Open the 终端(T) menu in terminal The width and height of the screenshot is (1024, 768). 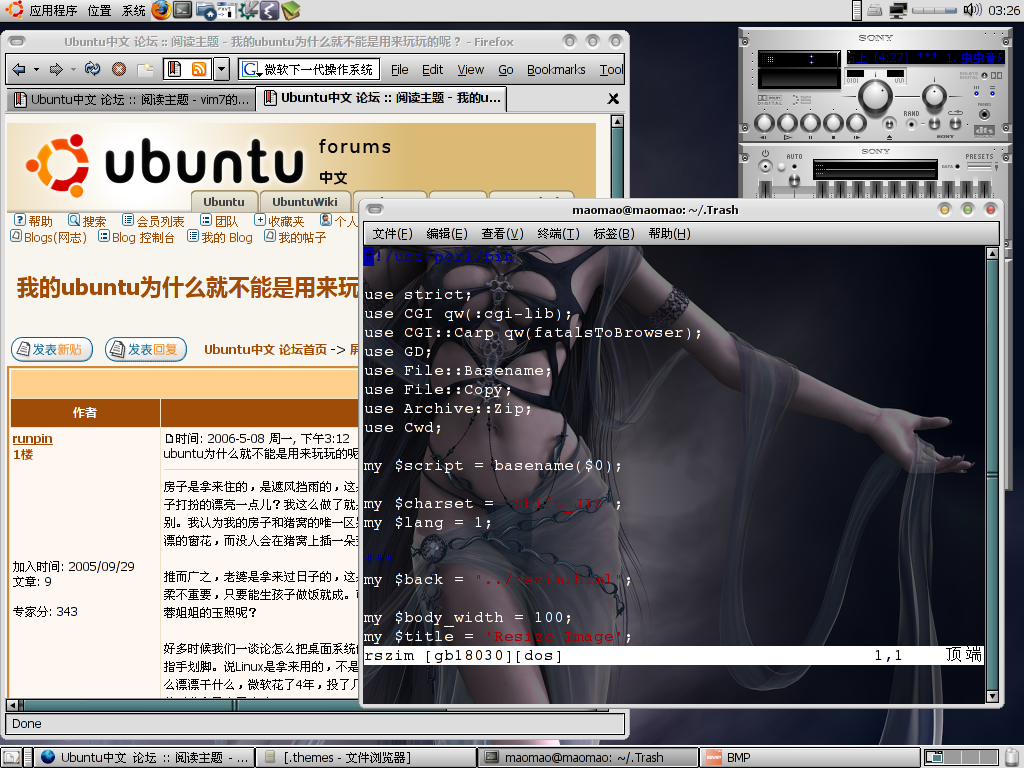pyautogui.click(x=558, y=234)
